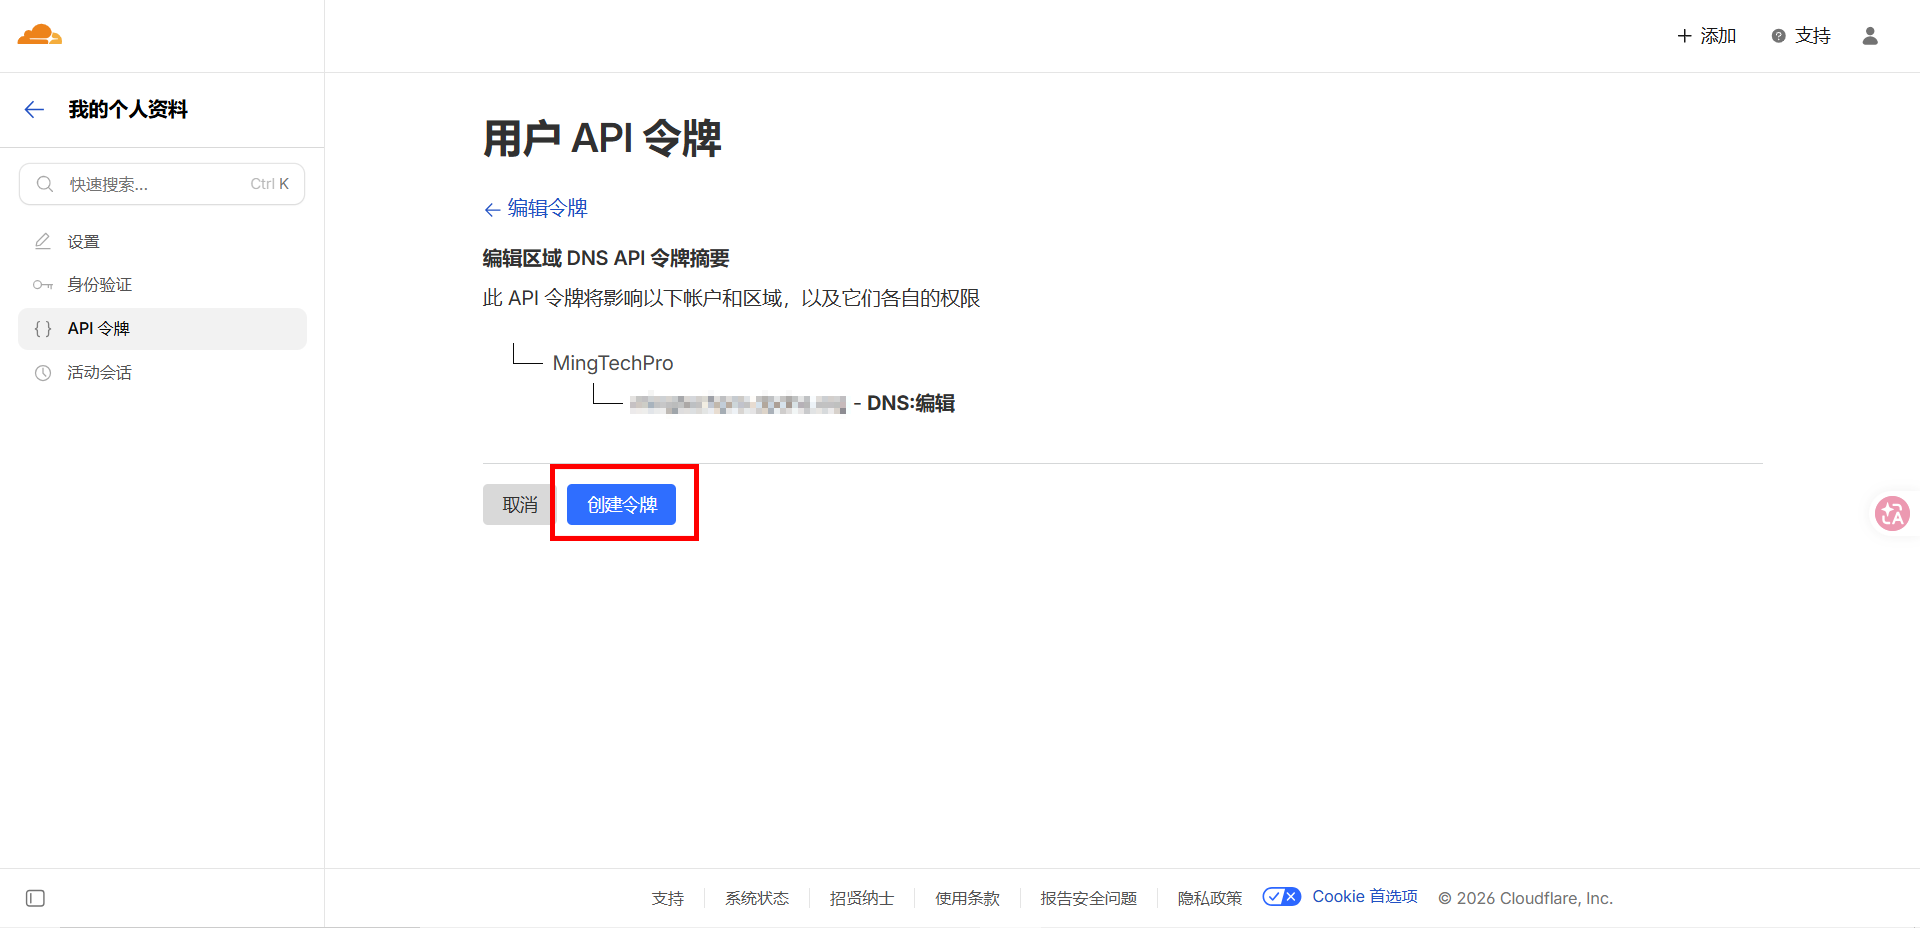This screenshot has width=1920, height=928.
Task: Select API 令牌 in the sidebar
Action: (162, 329)
